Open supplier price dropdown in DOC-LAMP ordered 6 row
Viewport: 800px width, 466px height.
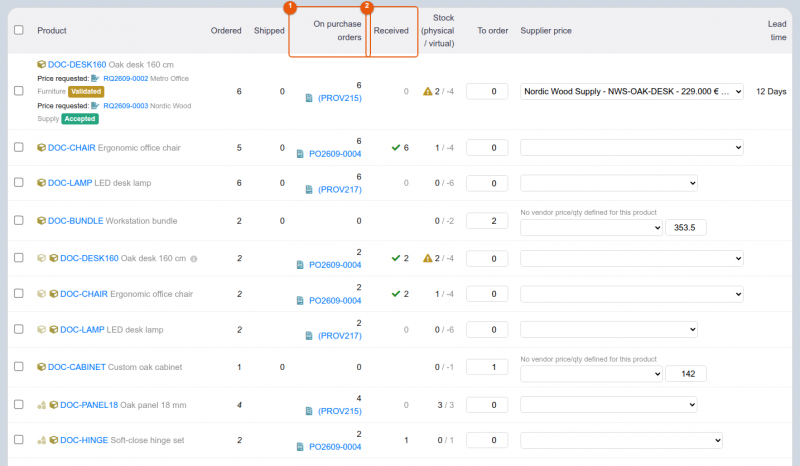(x=609, y=183)
